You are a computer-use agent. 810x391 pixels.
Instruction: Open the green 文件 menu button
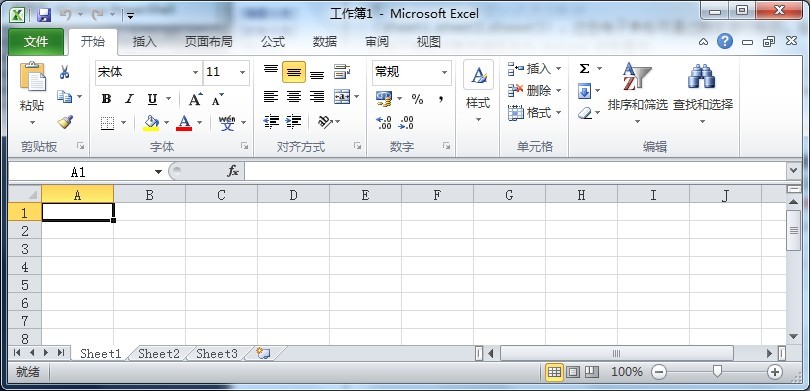click(x=36, y=42)
